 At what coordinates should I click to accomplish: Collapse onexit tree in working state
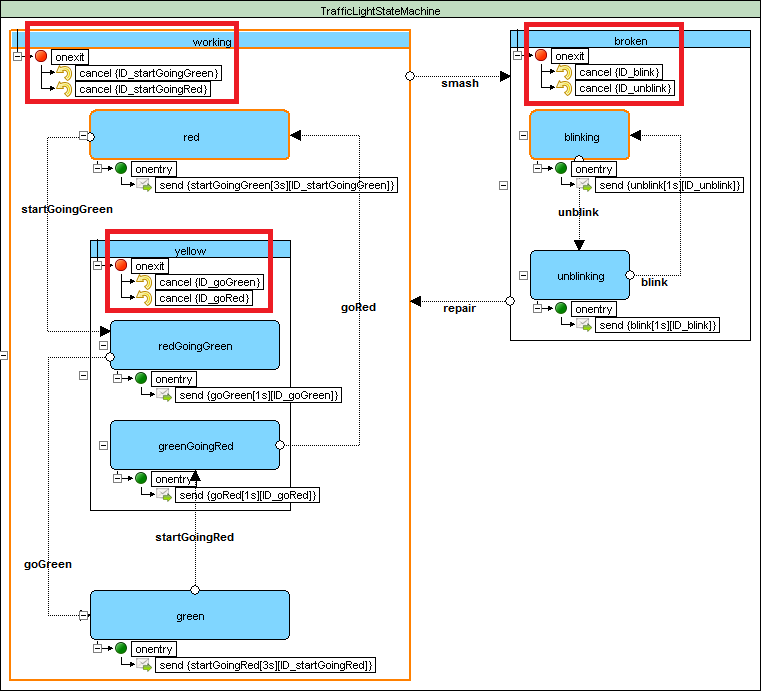pos(18,57)
